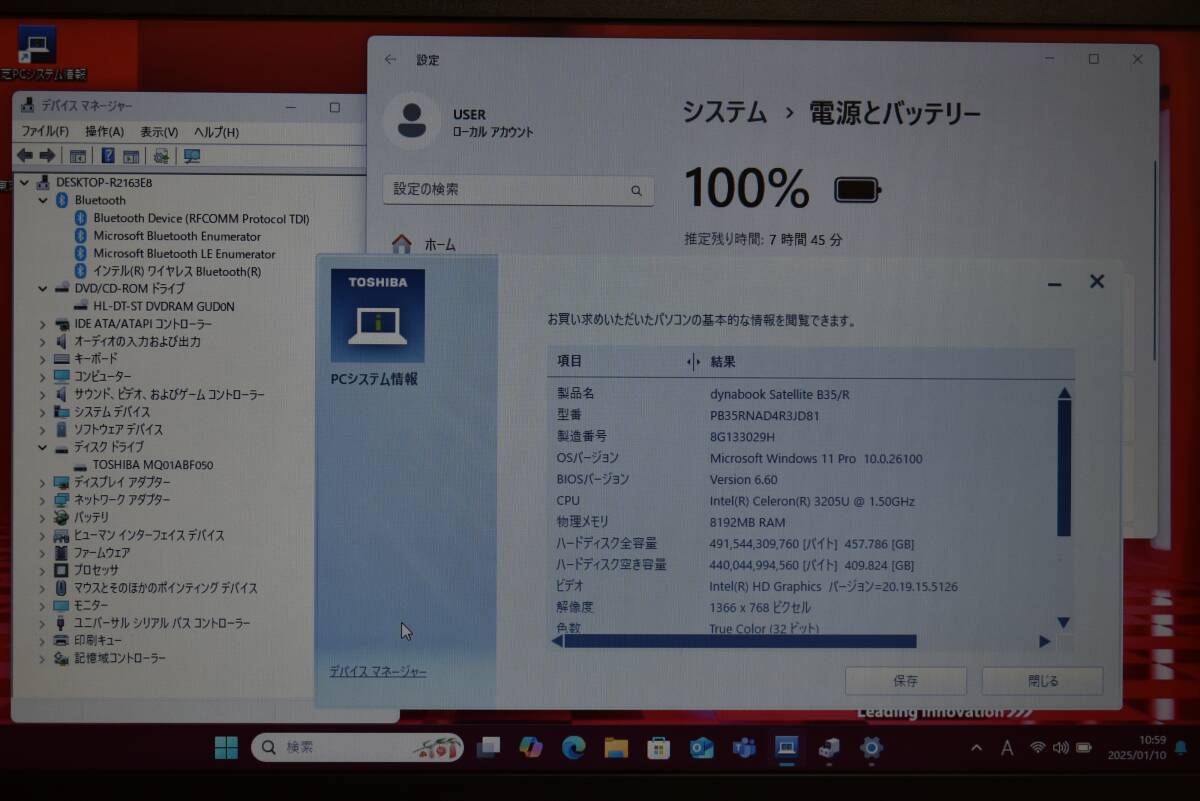The width and height of the screenshot is (1200, 801).
Task: Focus the 設定の検索 input field
Action: pyautogui.click(x=518, y=190)
